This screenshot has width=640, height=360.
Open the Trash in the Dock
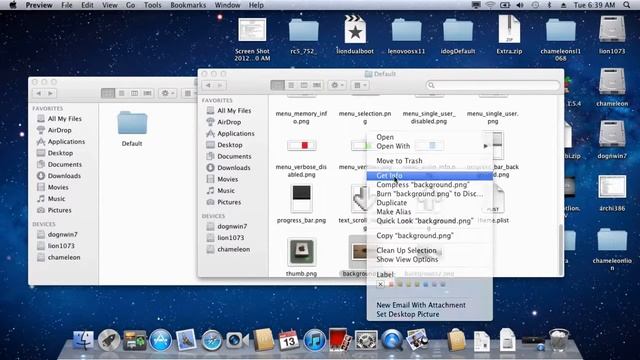coord(559,340)
